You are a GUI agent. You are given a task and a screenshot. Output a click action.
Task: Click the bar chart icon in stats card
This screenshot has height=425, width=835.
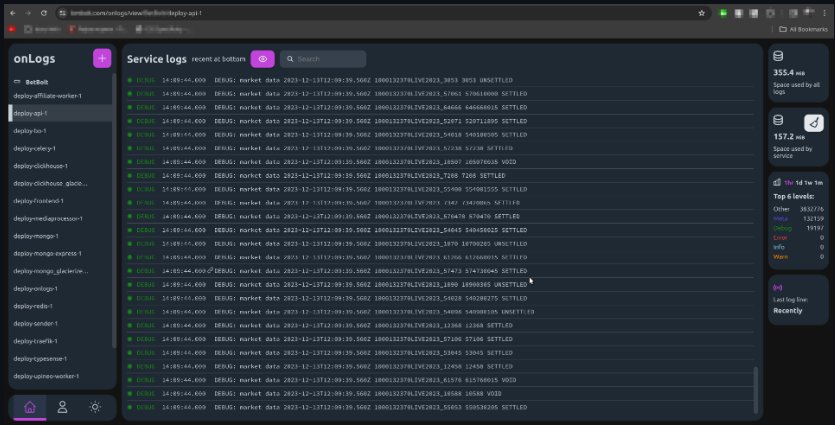(779, 183)
